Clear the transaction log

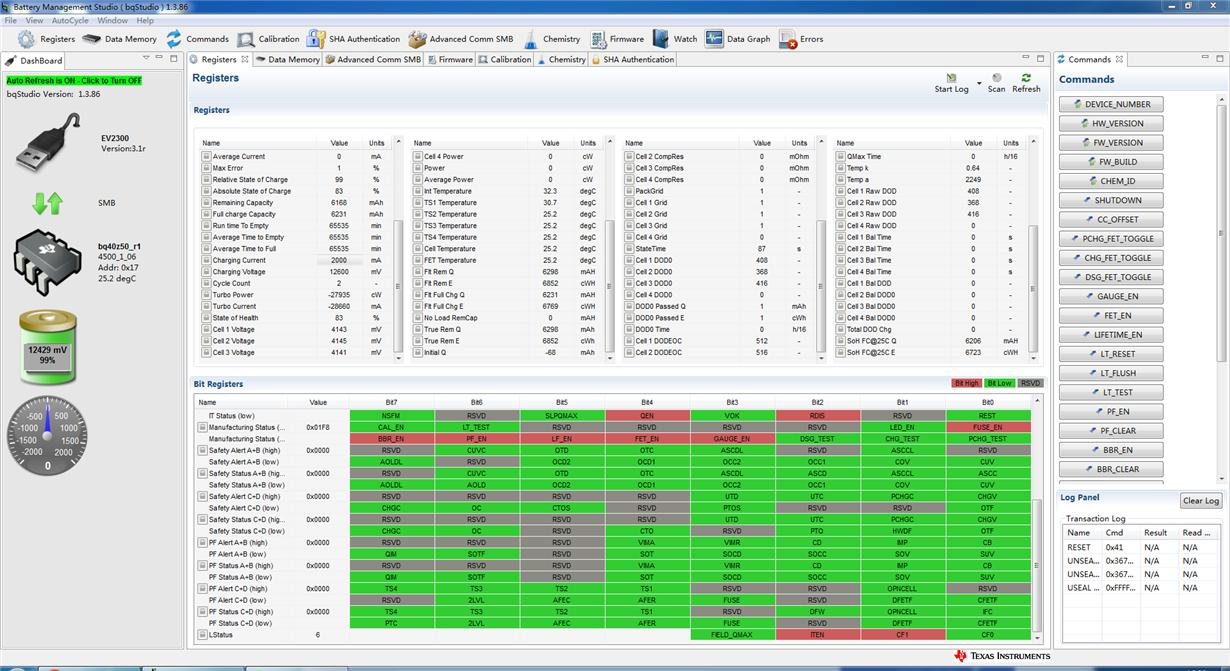coord(1200,501)
